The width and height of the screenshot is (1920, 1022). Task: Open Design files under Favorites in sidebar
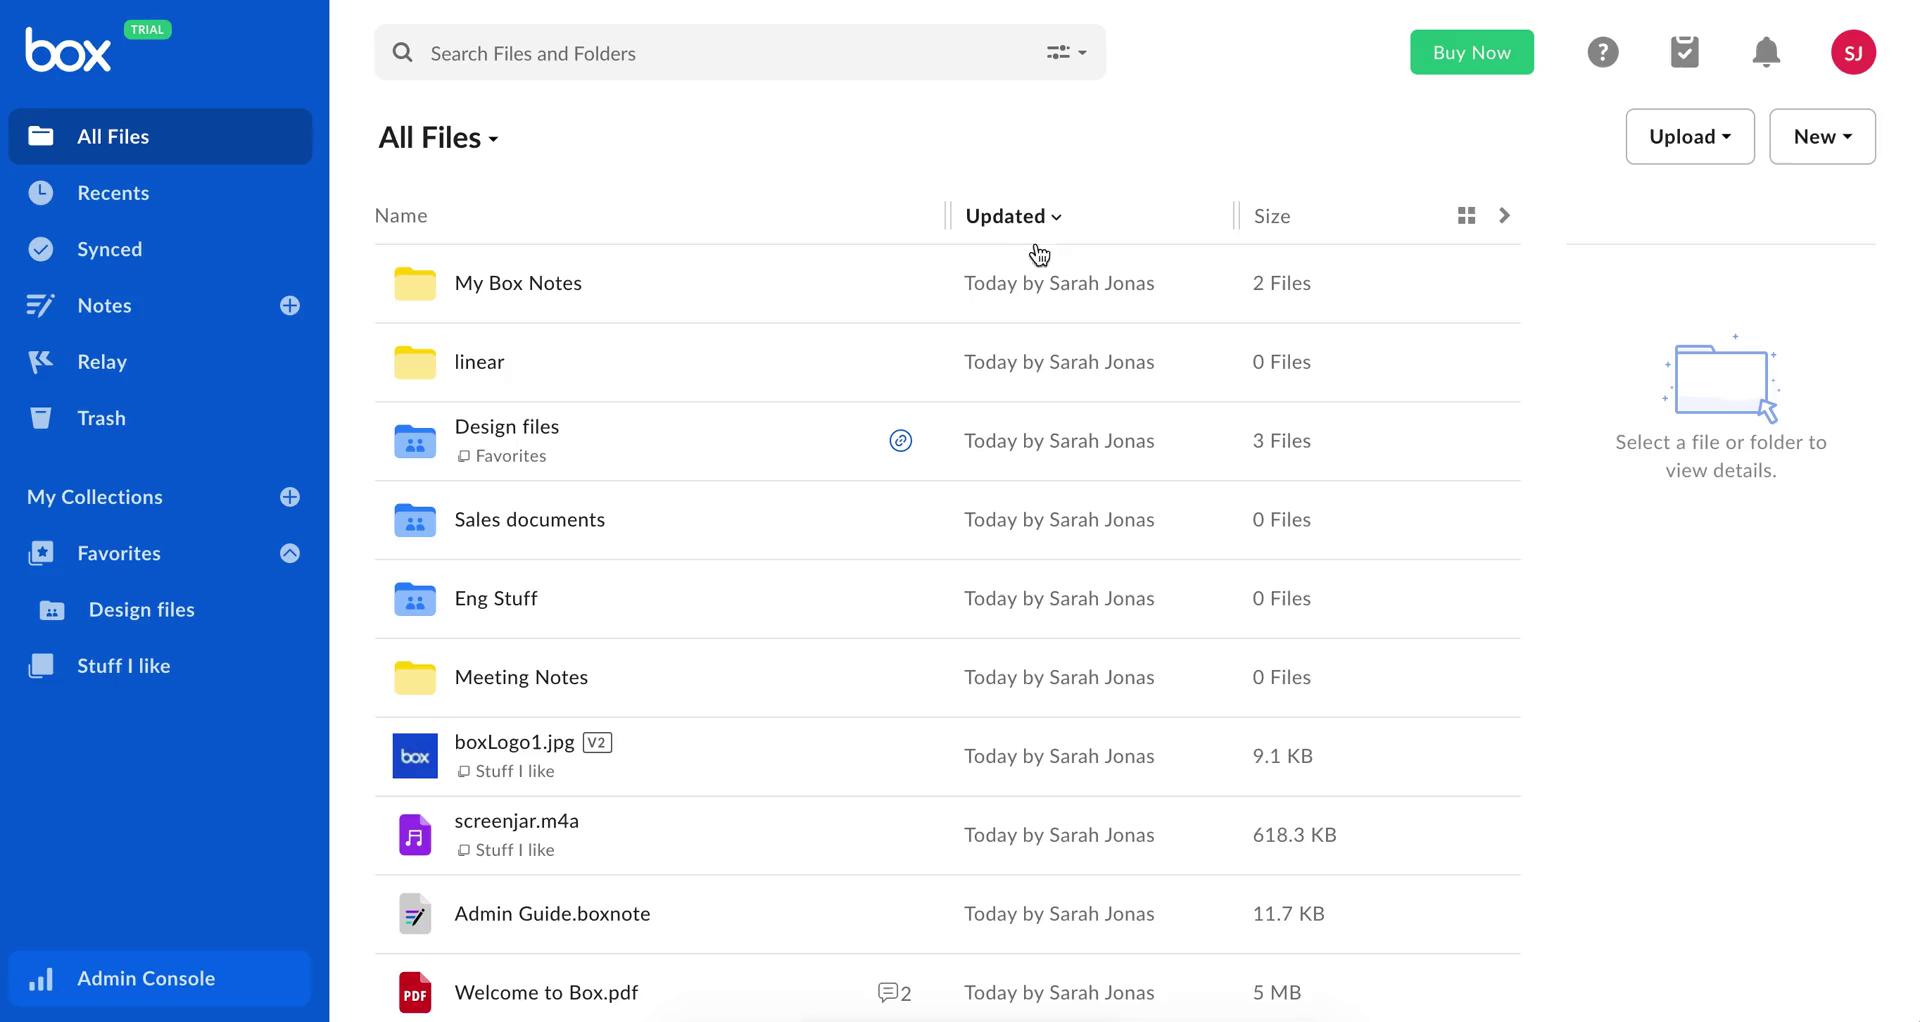(x=141, y=610)
